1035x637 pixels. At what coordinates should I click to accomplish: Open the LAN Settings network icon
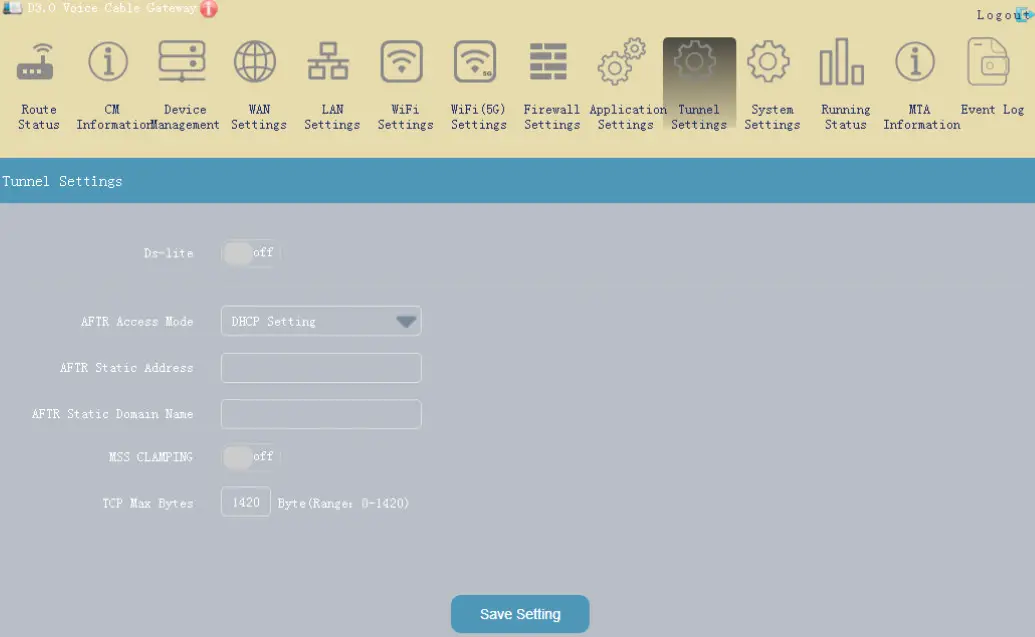pyautogui.click(x=328, y=61)
